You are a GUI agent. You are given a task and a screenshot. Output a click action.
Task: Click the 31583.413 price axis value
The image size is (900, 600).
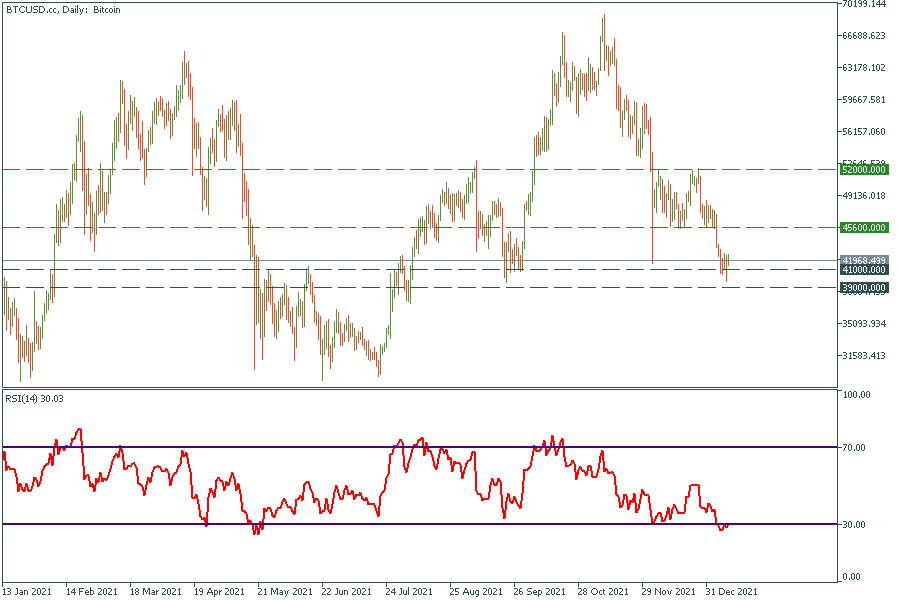(x=864, y=356)
